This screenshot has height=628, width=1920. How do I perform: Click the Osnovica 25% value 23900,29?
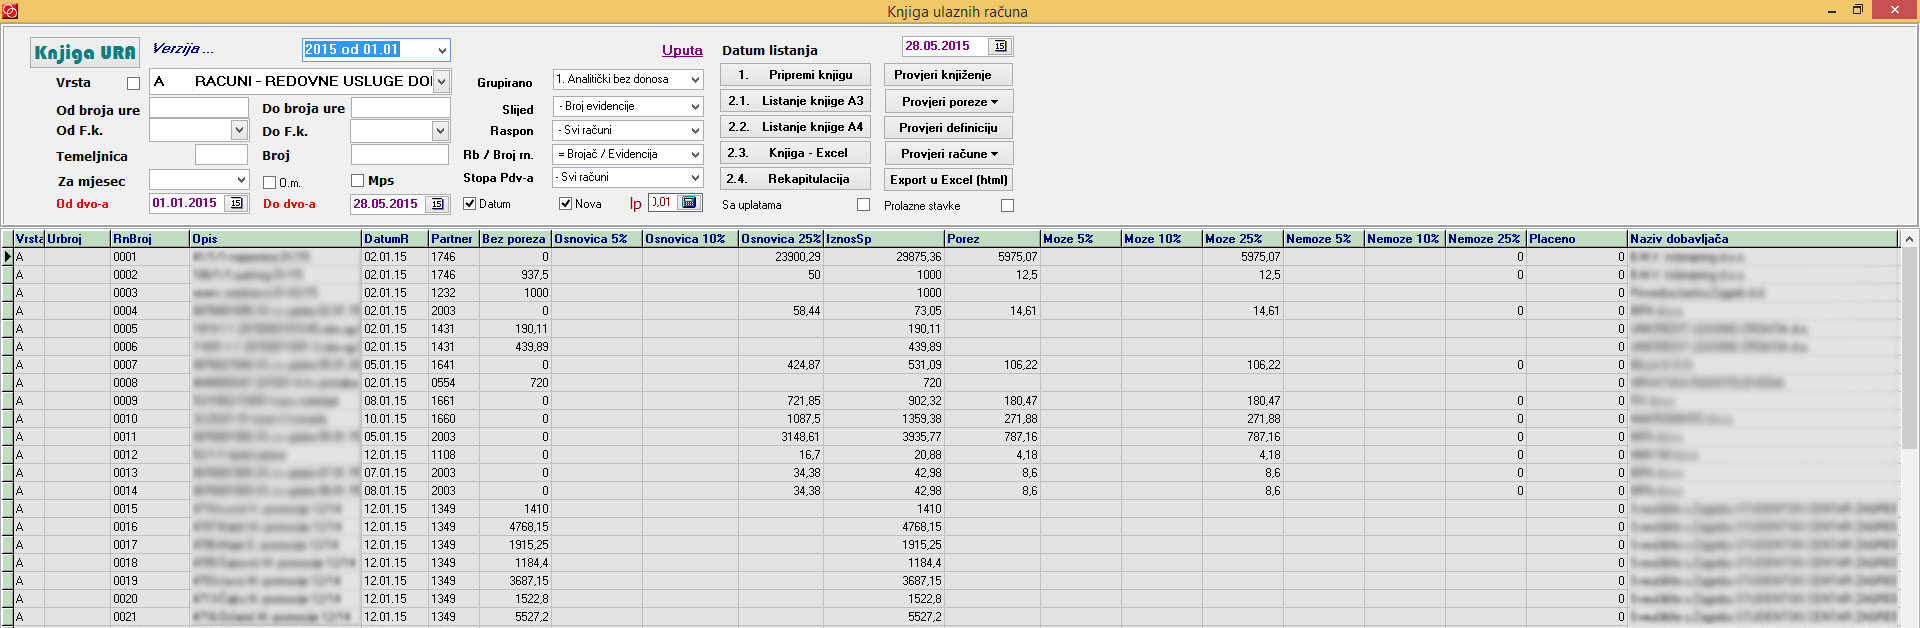click(780, 257)
